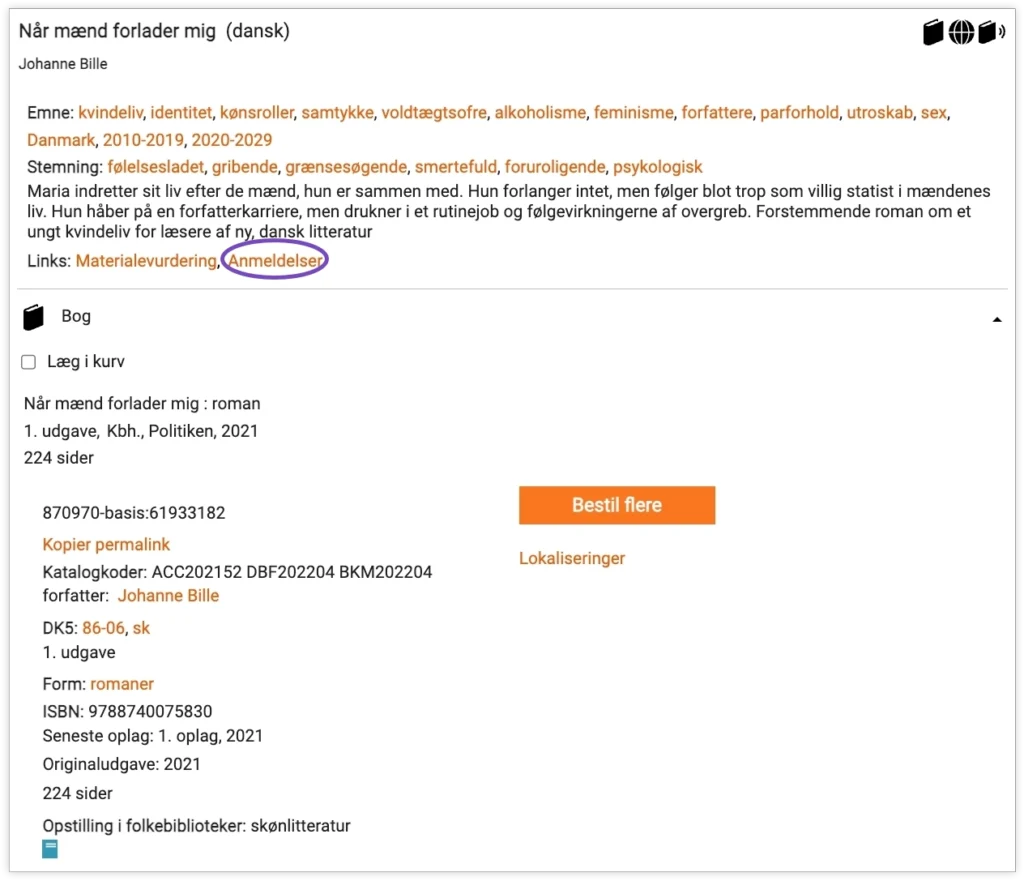Select the '2020-2029' period link
The width and height of the screenshot is (1024, 881).
click(x=231, y=140)
